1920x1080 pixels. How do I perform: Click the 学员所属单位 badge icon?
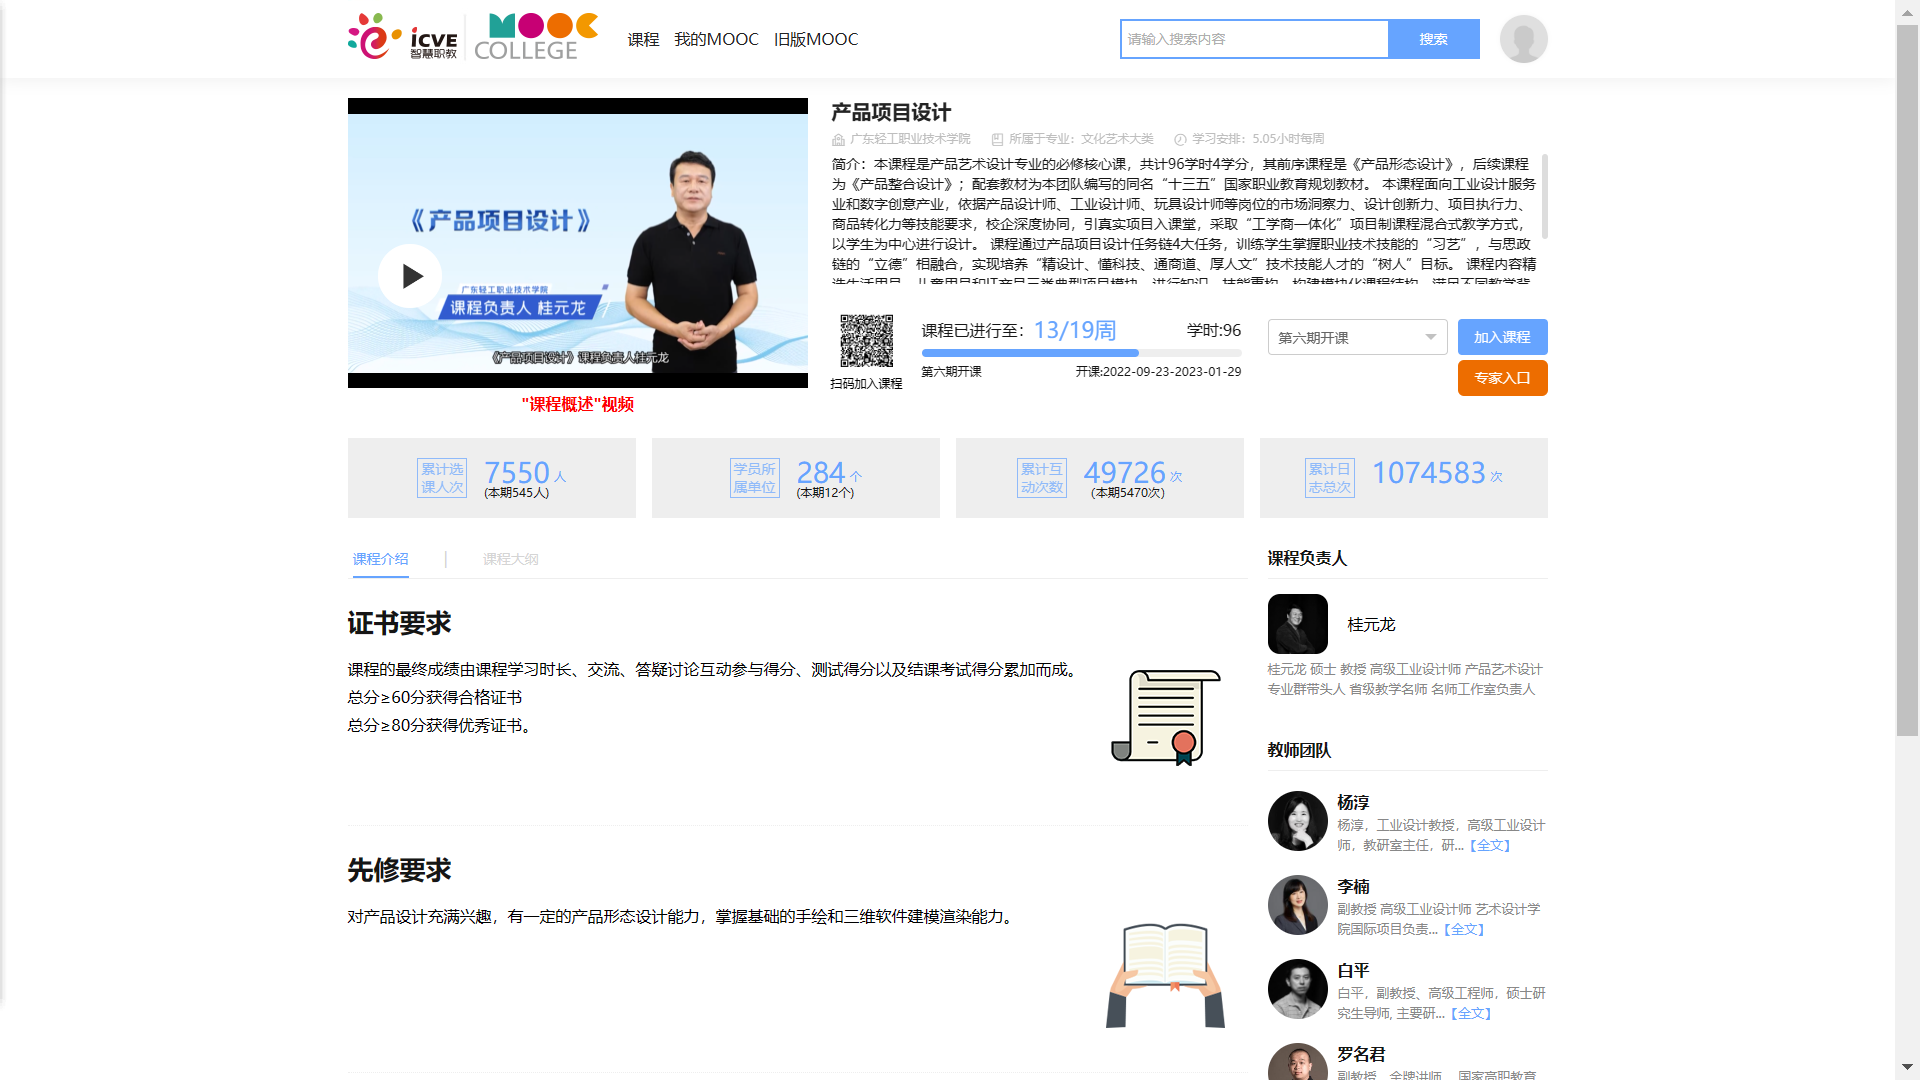pos(755,477)
